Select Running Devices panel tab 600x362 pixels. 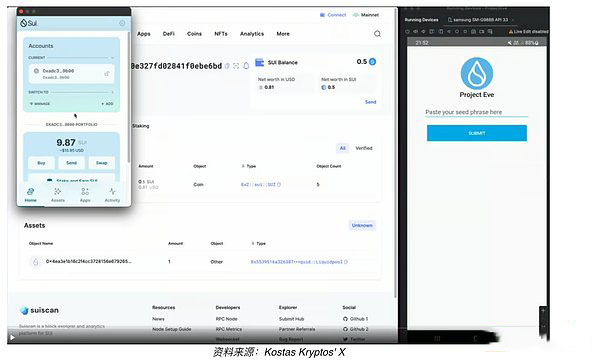(421, 20)
